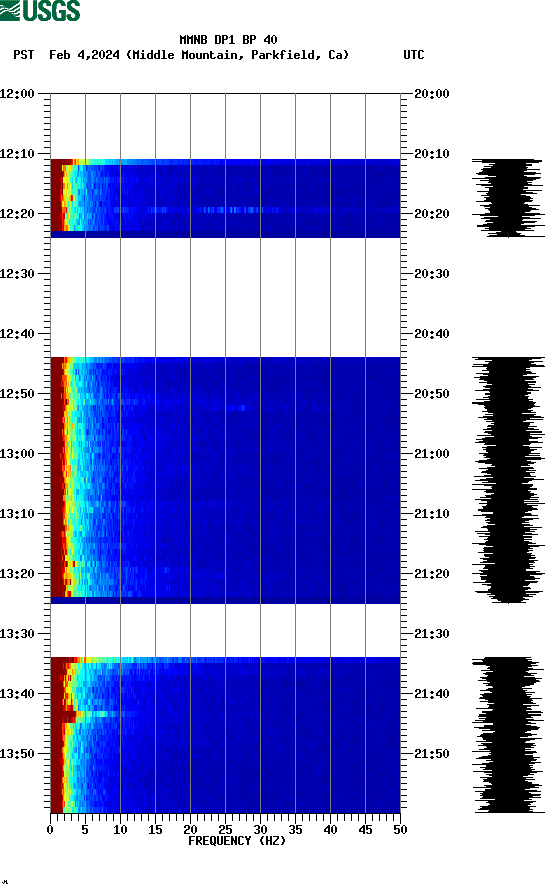The width and height of the screenshot is (552, 893).
Task: Click the 12:50 PST time label
Action: 17,394
